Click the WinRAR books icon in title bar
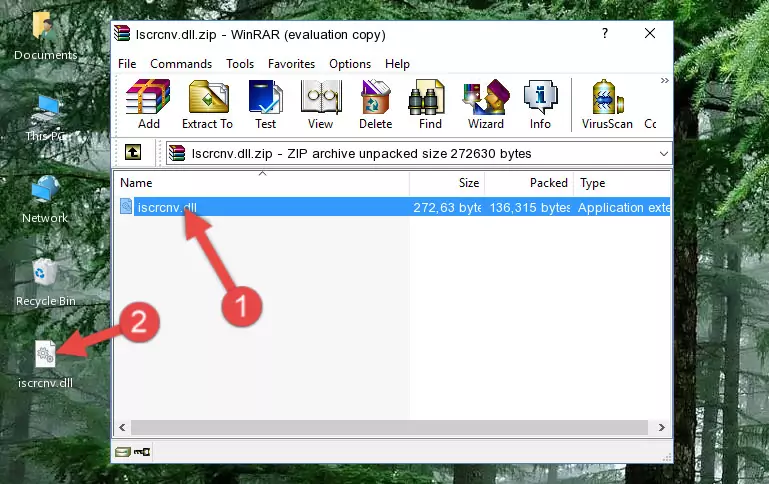 [x=122, y=33]
